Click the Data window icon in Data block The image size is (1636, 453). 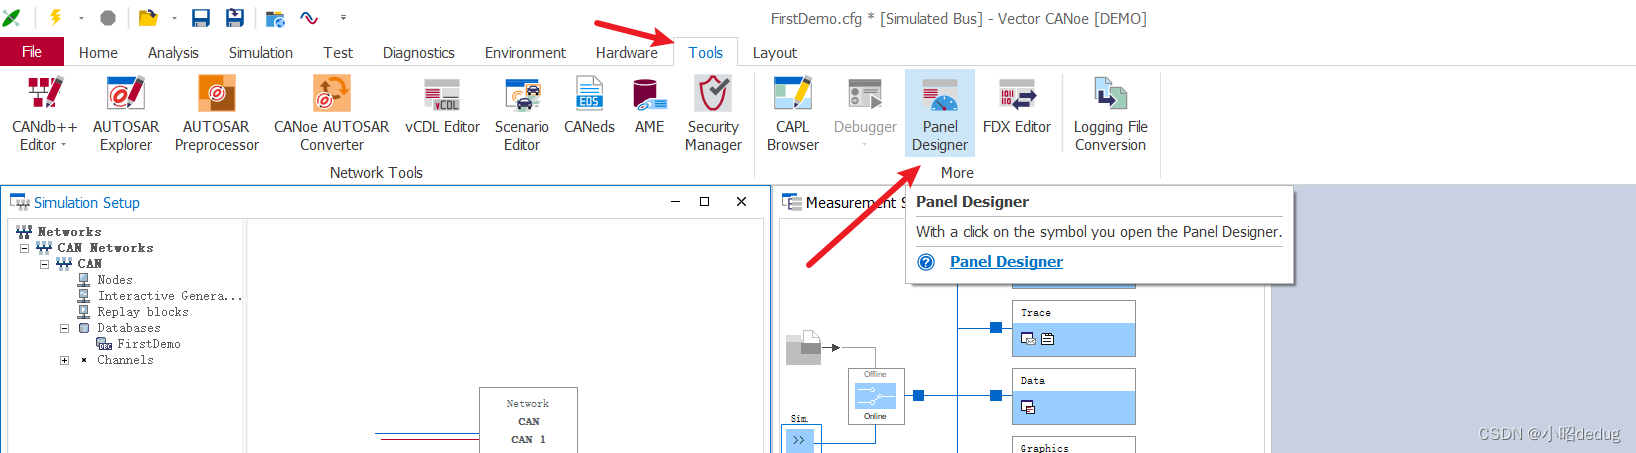1028,407
